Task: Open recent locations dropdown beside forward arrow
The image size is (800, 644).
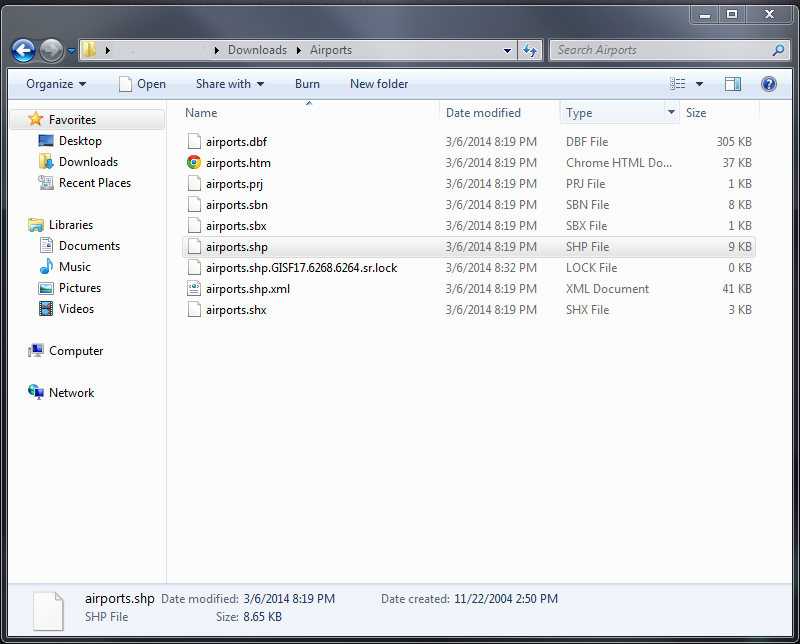Action: click(x=71, y=51)
